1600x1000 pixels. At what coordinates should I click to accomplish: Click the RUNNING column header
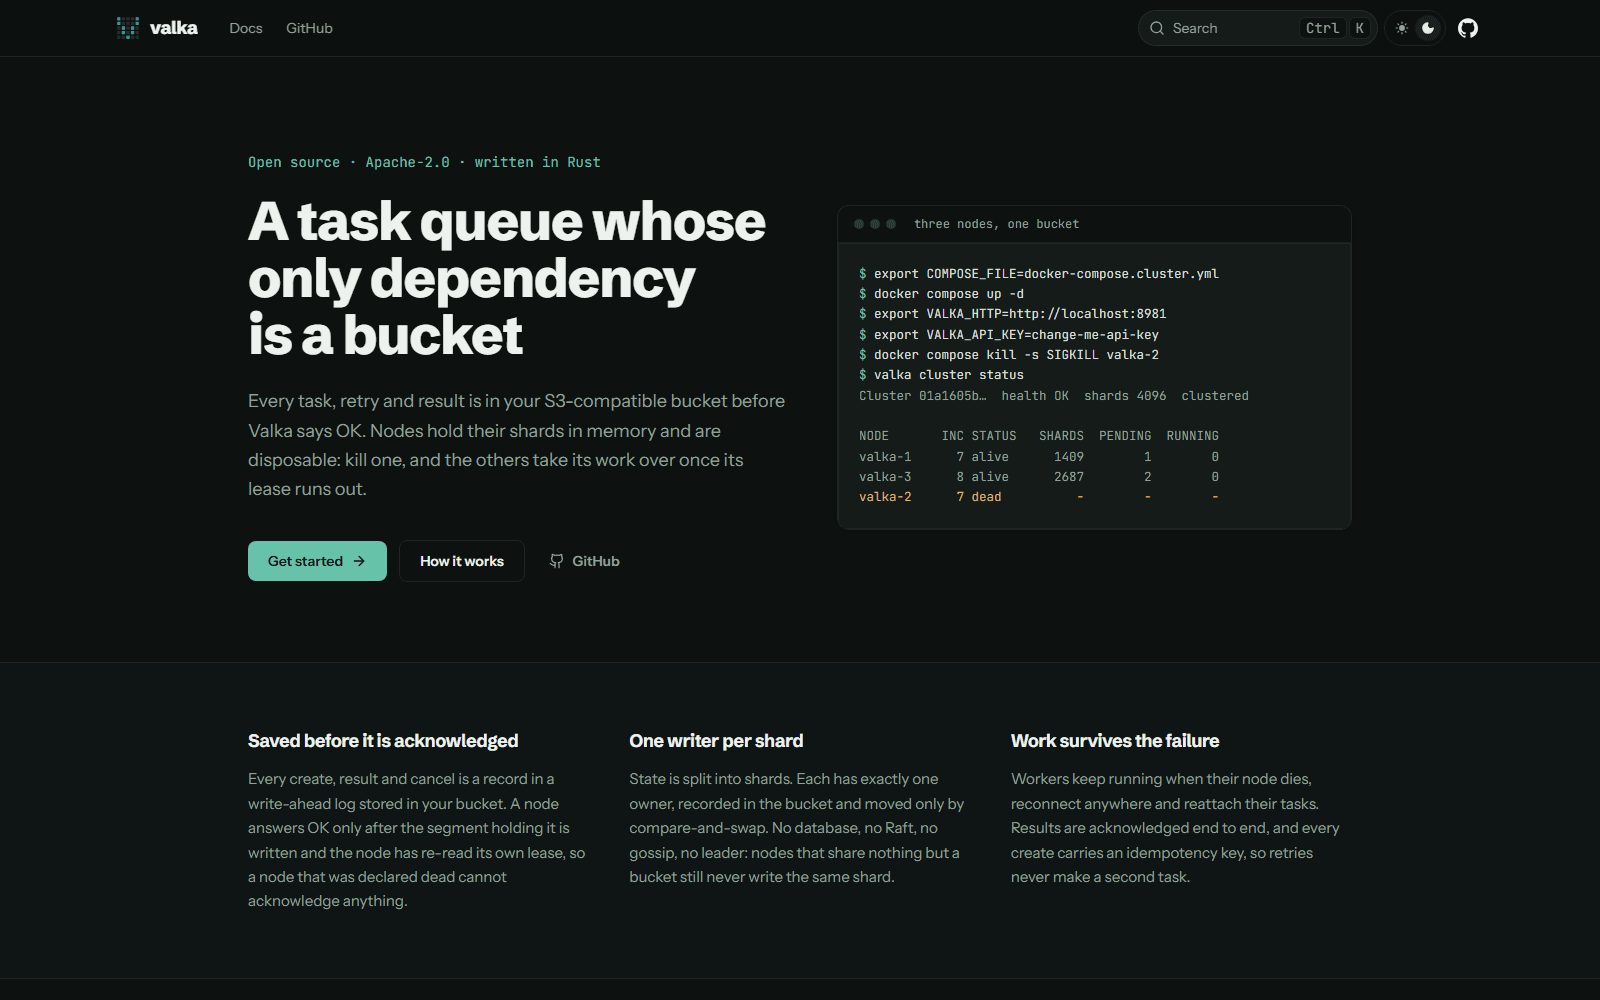pos(1192,436)
